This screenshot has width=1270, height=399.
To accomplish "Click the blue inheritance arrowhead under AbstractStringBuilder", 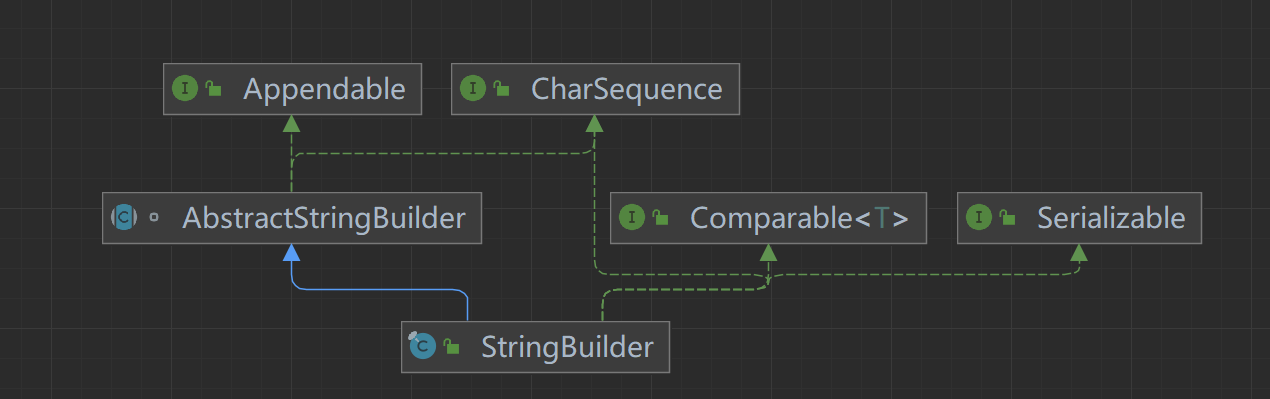I will coord(291,253).
